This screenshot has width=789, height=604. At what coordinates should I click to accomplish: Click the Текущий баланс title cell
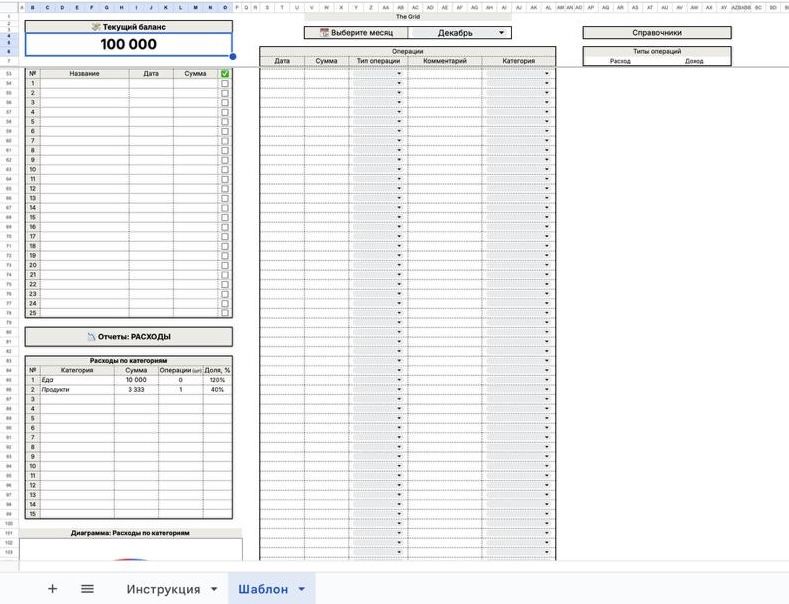pos(129,27)
